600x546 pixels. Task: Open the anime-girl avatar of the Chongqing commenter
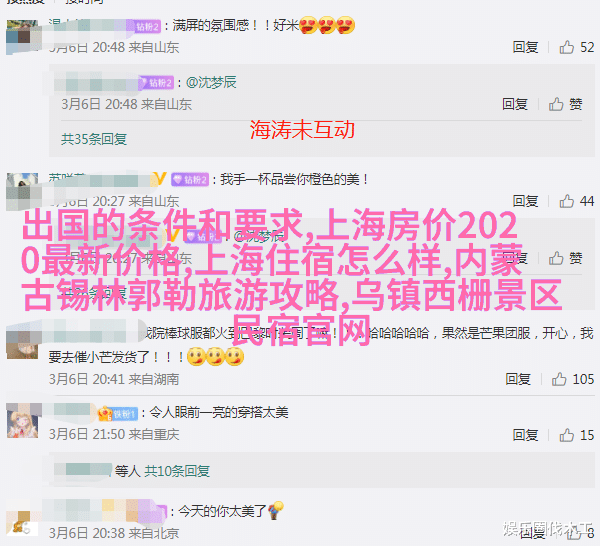[x=22, y=420]
